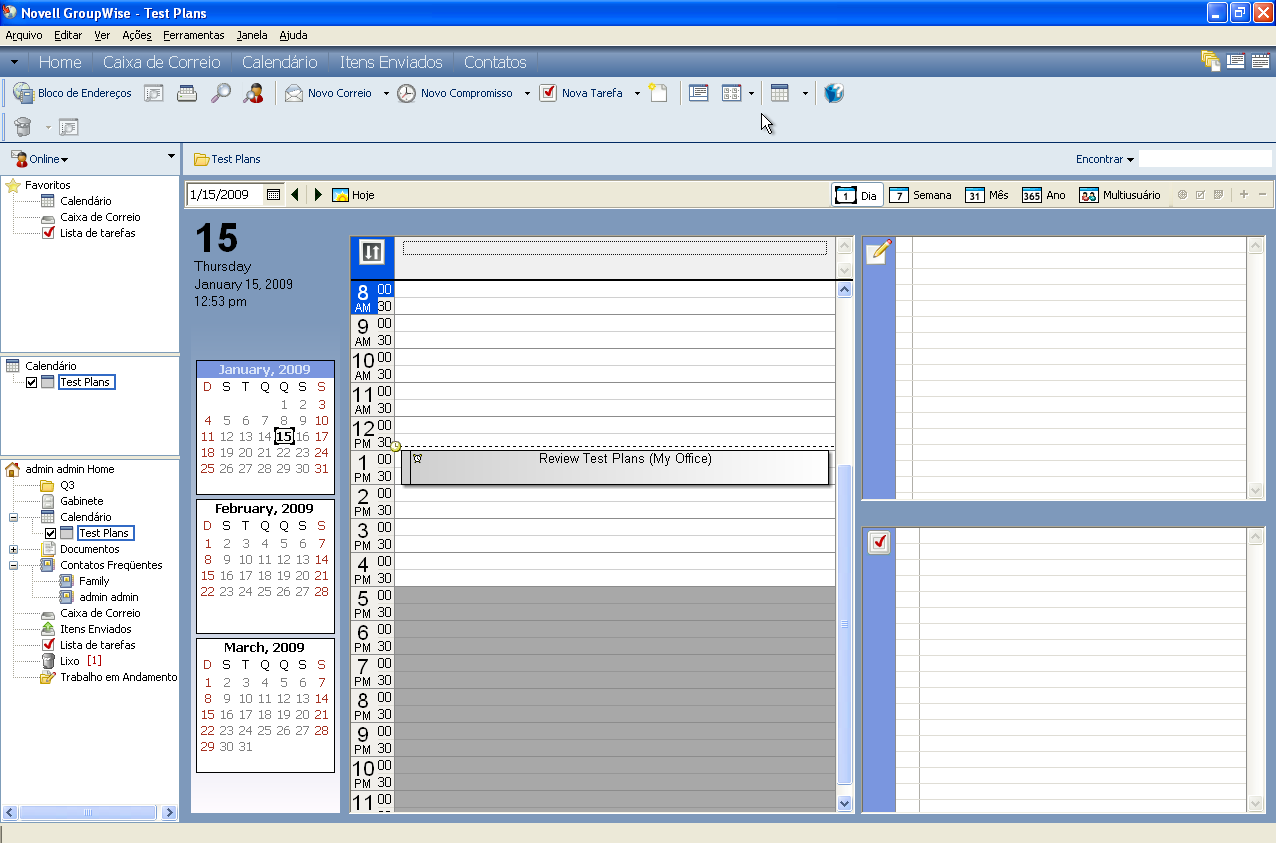1276x843 pixels.
Task: Switch to the Itens Enviados tab
Action: click(x=390, y=62)
